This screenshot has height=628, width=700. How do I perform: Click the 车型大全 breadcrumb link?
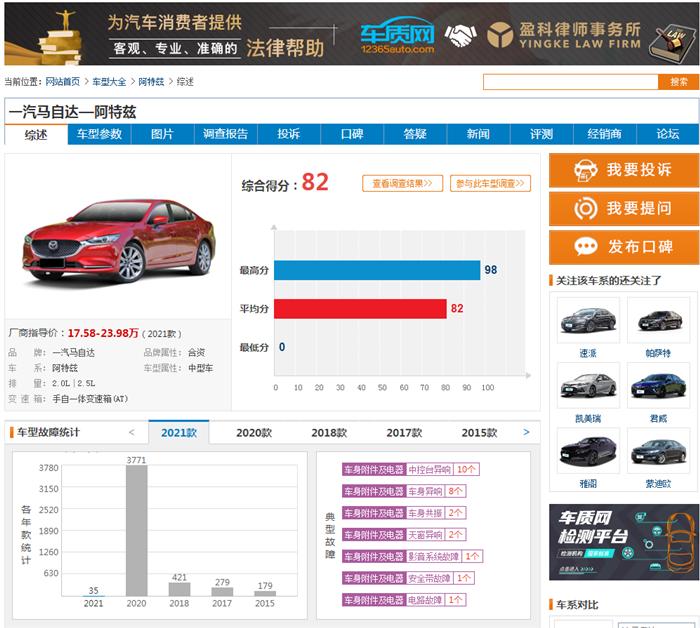coord(109,82)
